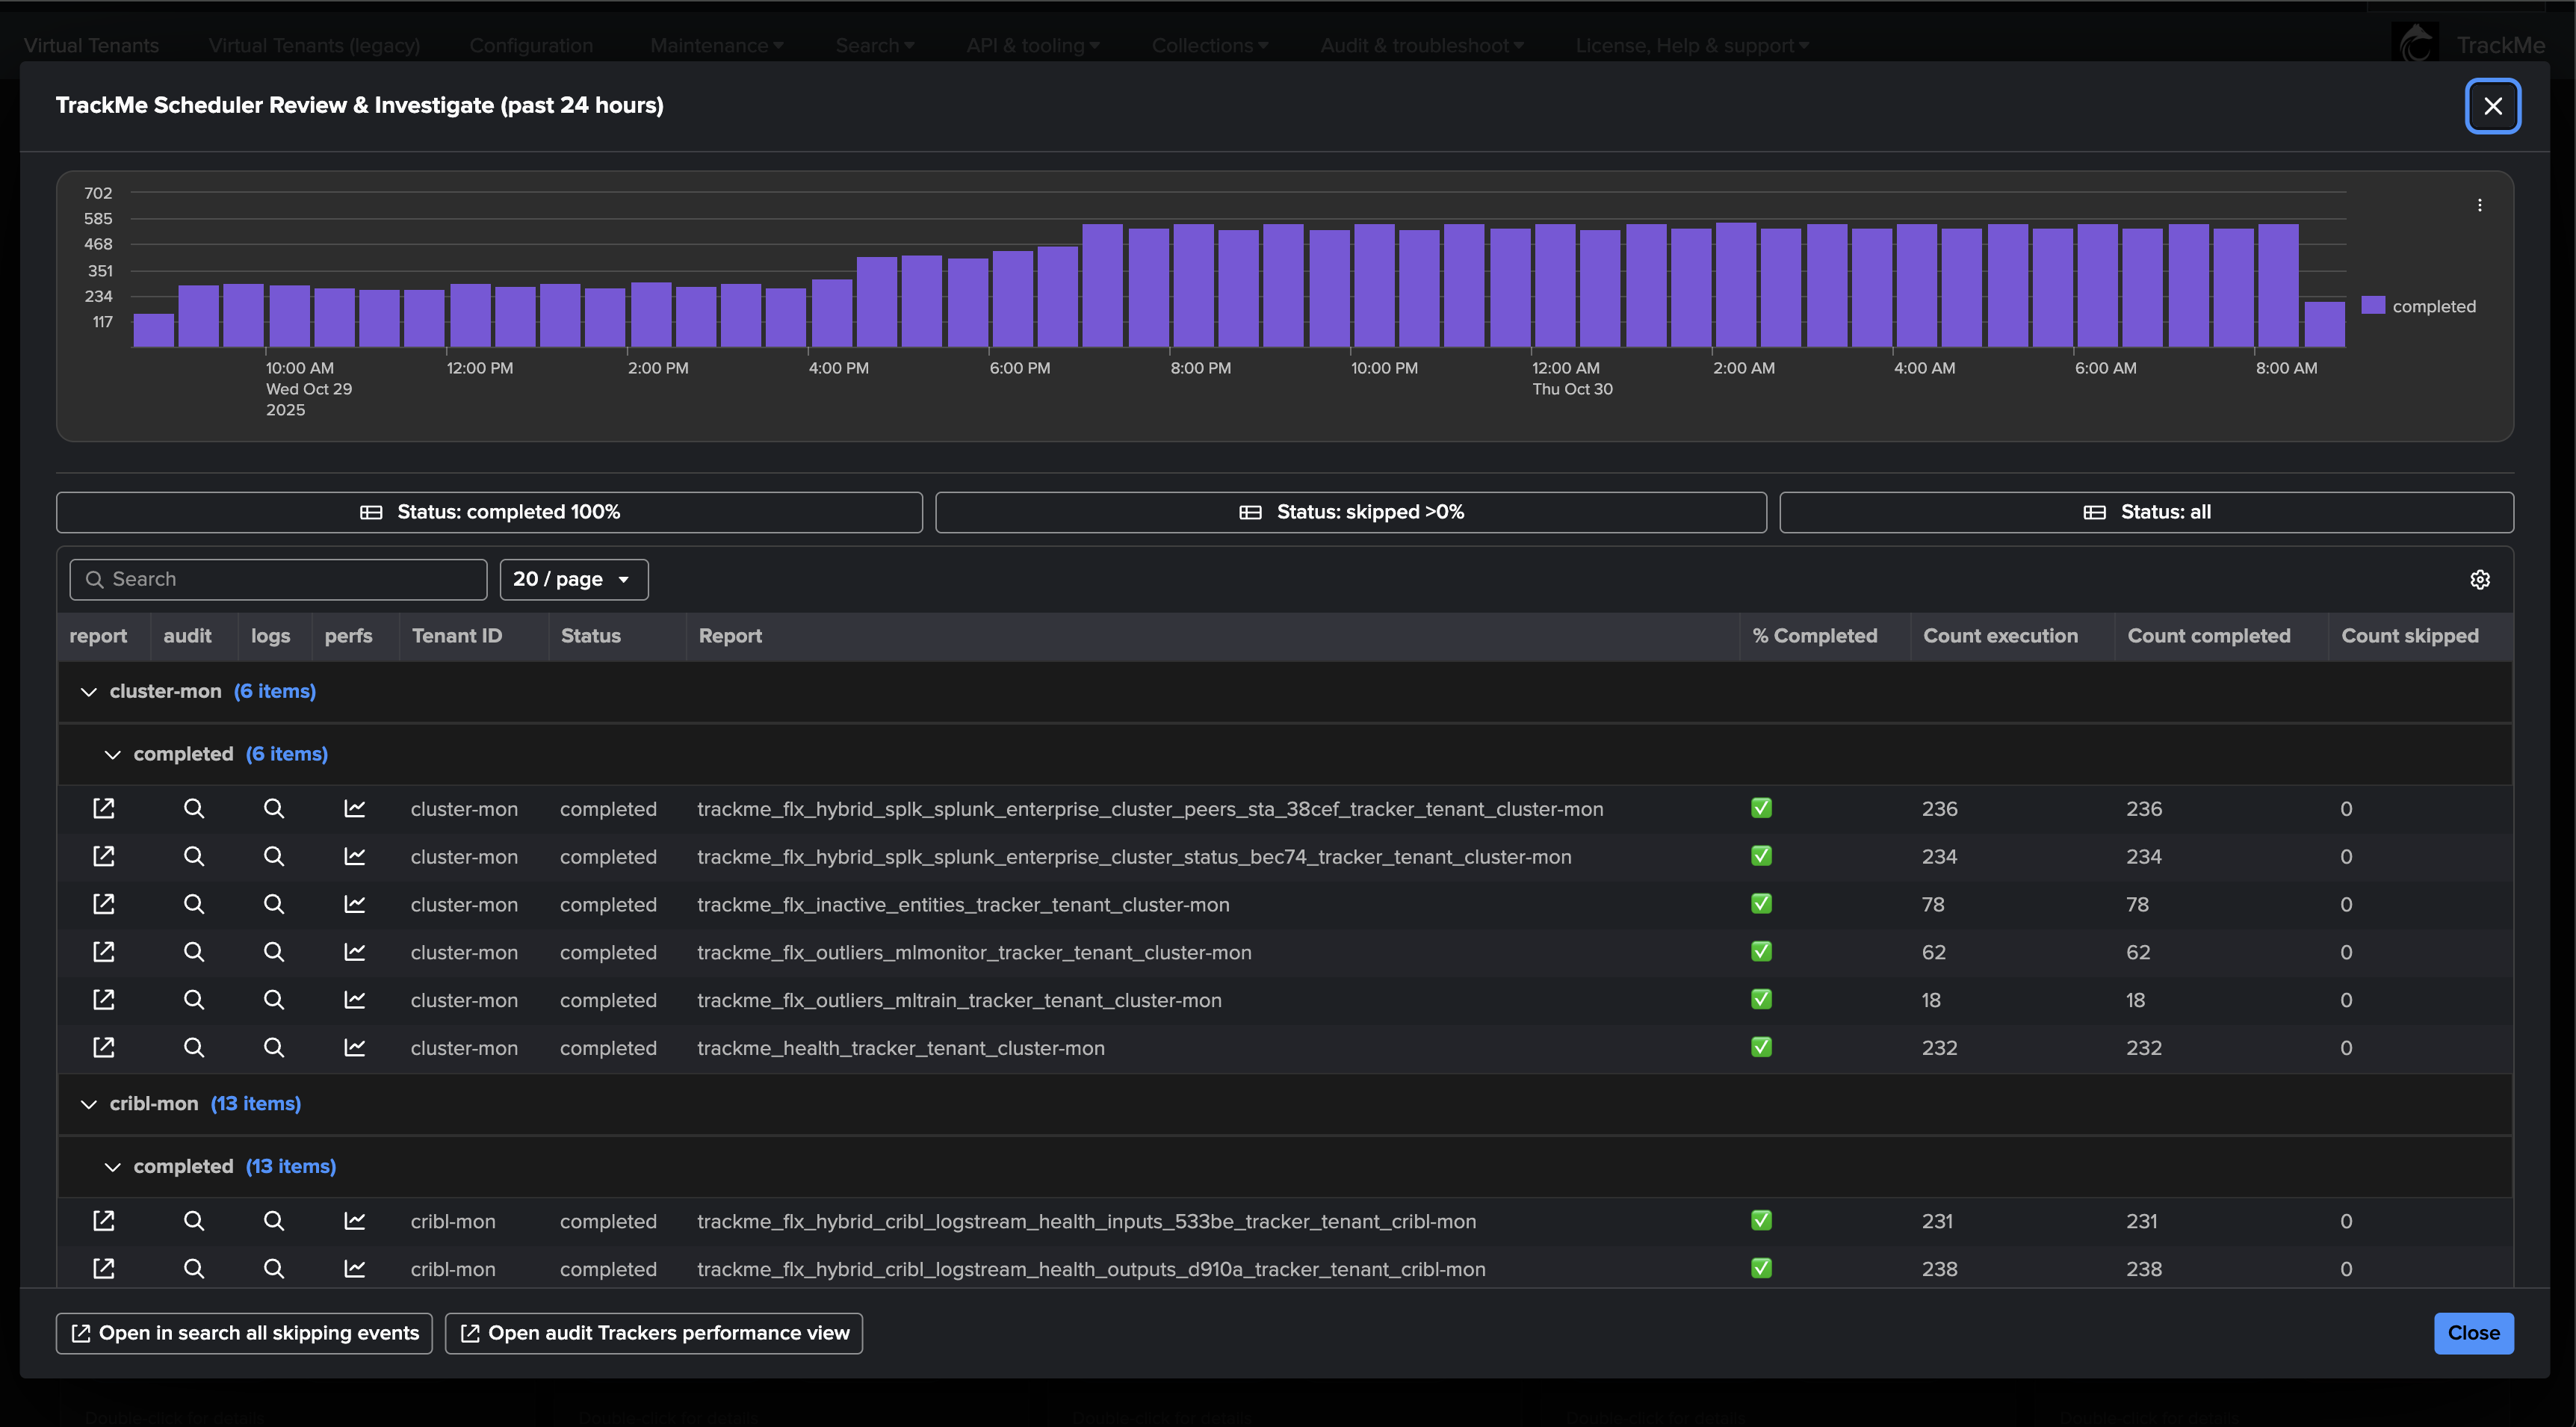Select the Status: completed 100% filter
This screenshot has width=2576, height=1427.
(489, 512)
